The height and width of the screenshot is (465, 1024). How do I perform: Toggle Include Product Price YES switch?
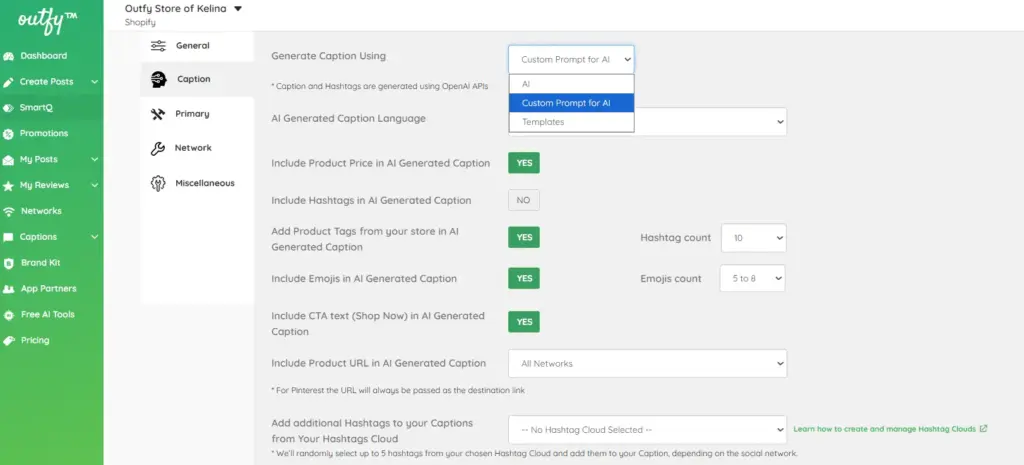tap(524, 163)
